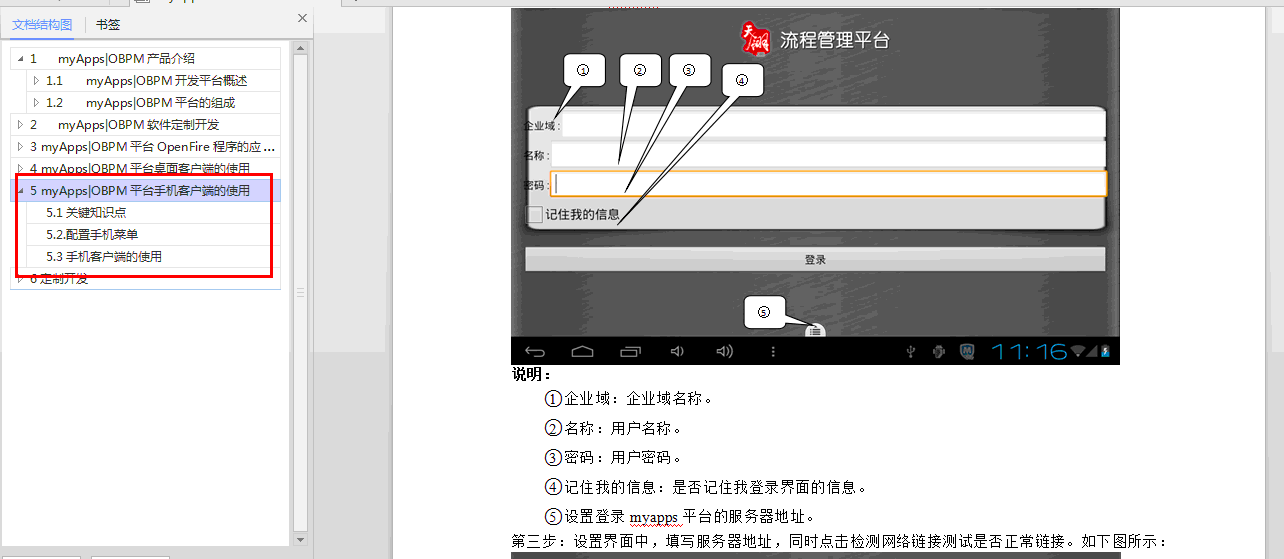The image size is (1284, 559).
Task: Expand section 6 定制开发
Action: pos(20,279)
